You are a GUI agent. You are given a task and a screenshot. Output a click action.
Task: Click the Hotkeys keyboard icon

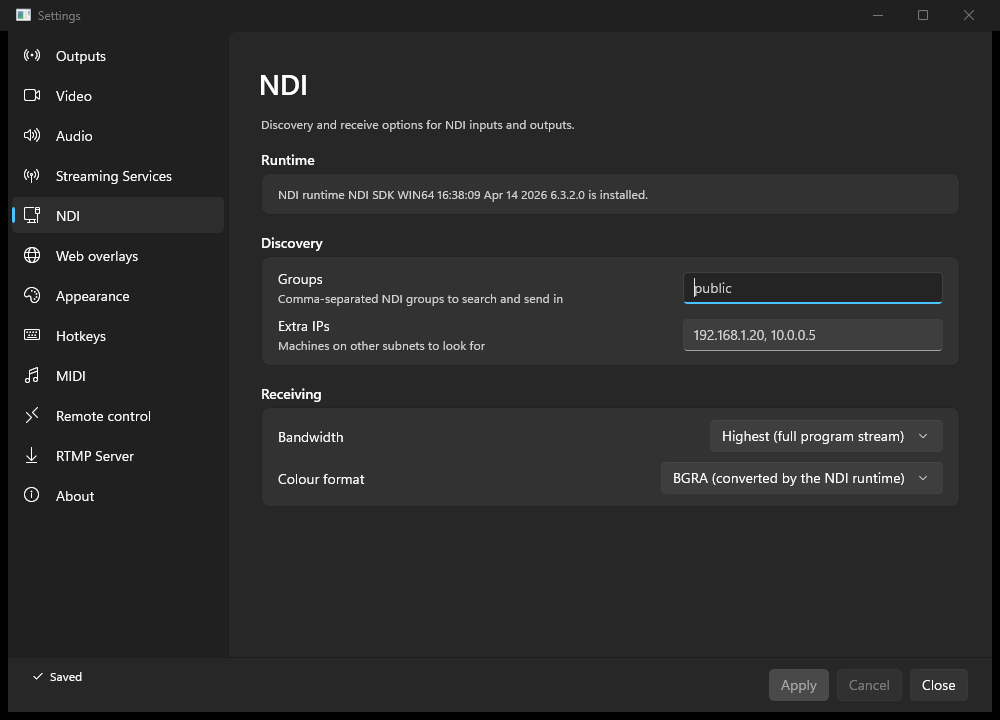coord(32,335)
